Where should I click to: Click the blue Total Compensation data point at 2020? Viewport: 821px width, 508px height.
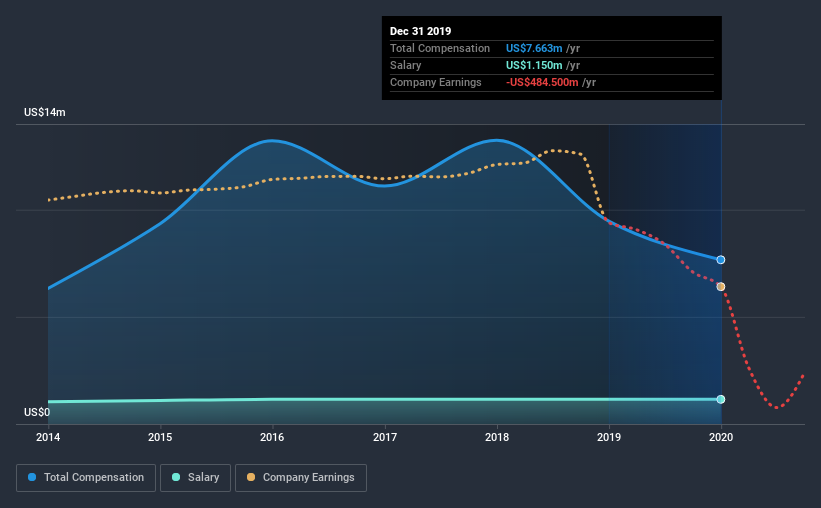(x=720, y=260)
